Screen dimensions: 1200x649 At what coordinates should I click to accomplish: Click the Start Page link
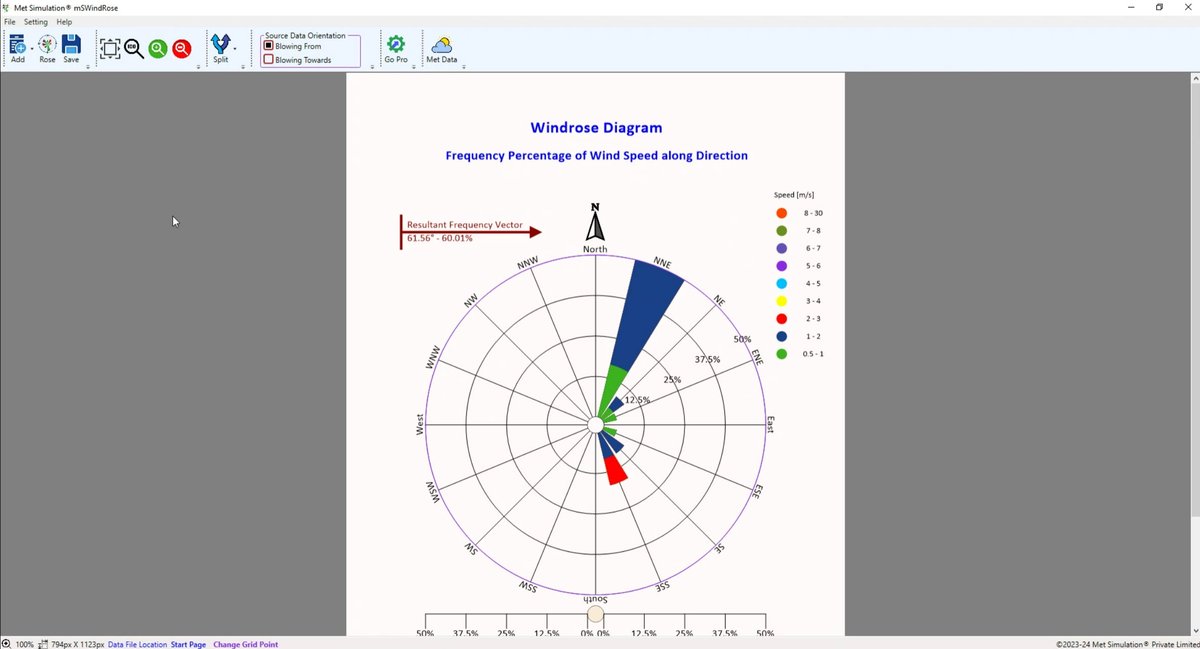(x=188, y=645)
